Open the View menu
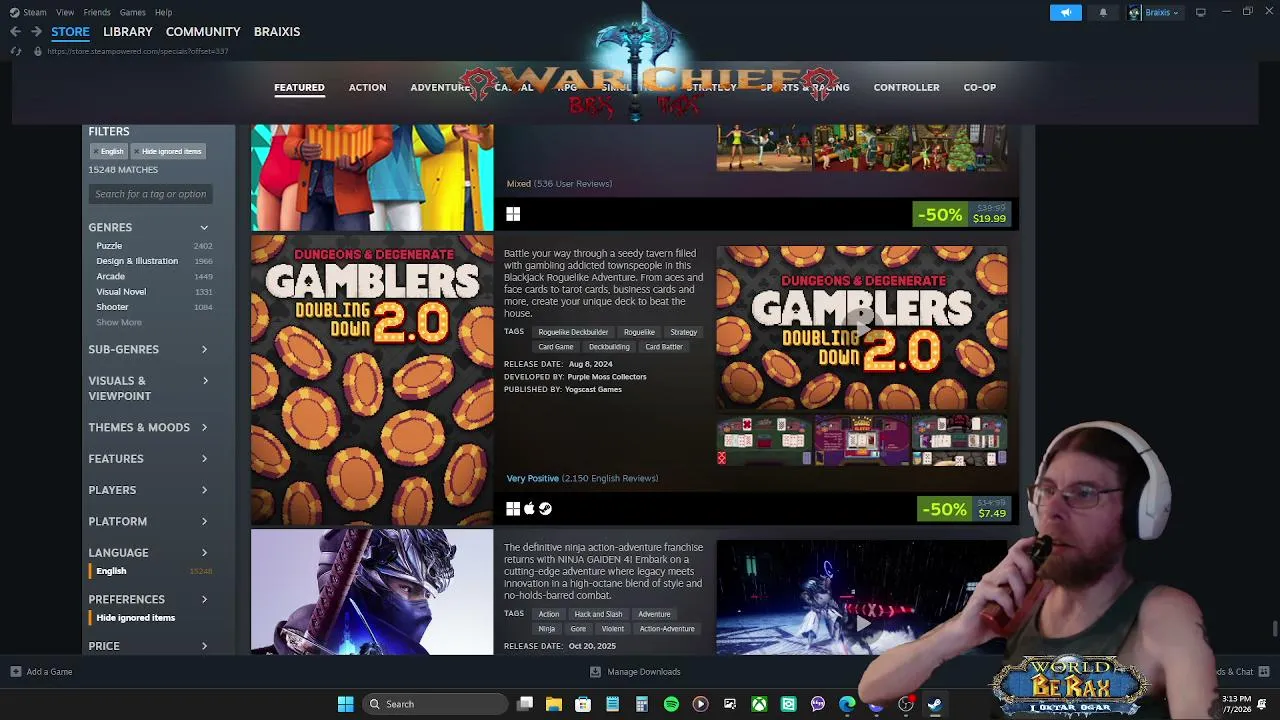Image resolution: width=1280 pixels, height=720 pixels. [65, 12]
